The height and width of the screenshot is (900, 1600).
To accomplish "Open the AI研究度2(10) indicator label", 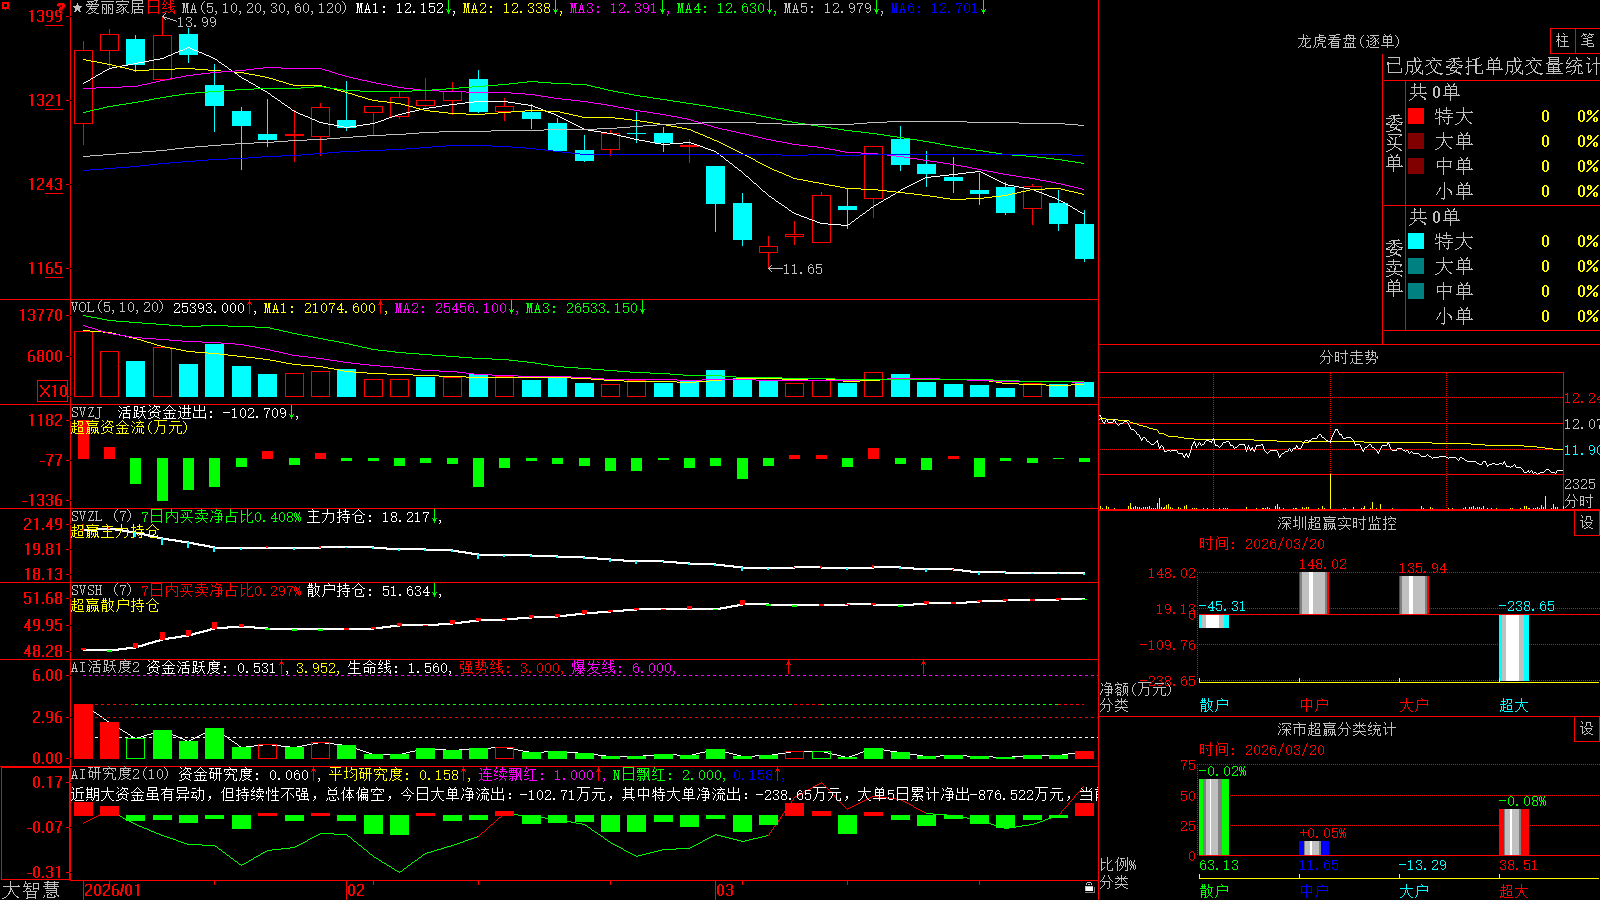I will pos(121,774).
